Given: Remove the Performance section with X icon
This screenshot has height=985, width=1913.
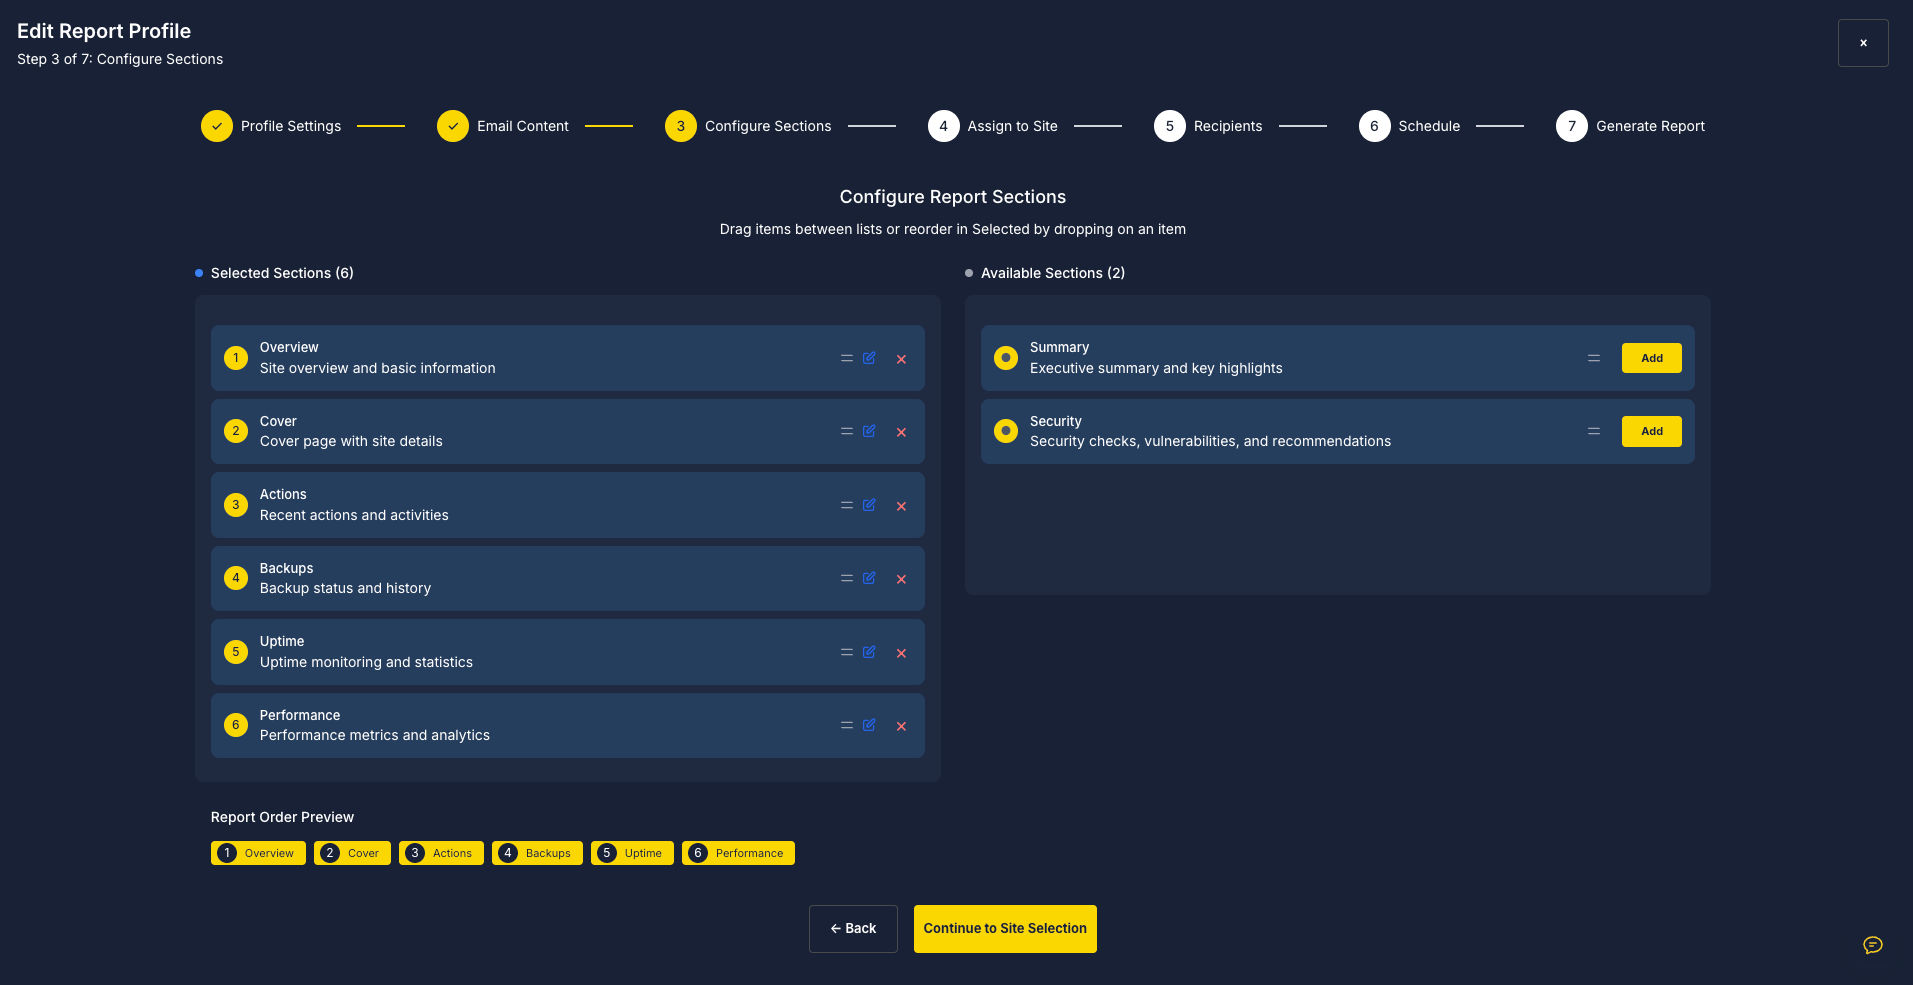Looking at the screenshot, I should [x=901, y=726].
